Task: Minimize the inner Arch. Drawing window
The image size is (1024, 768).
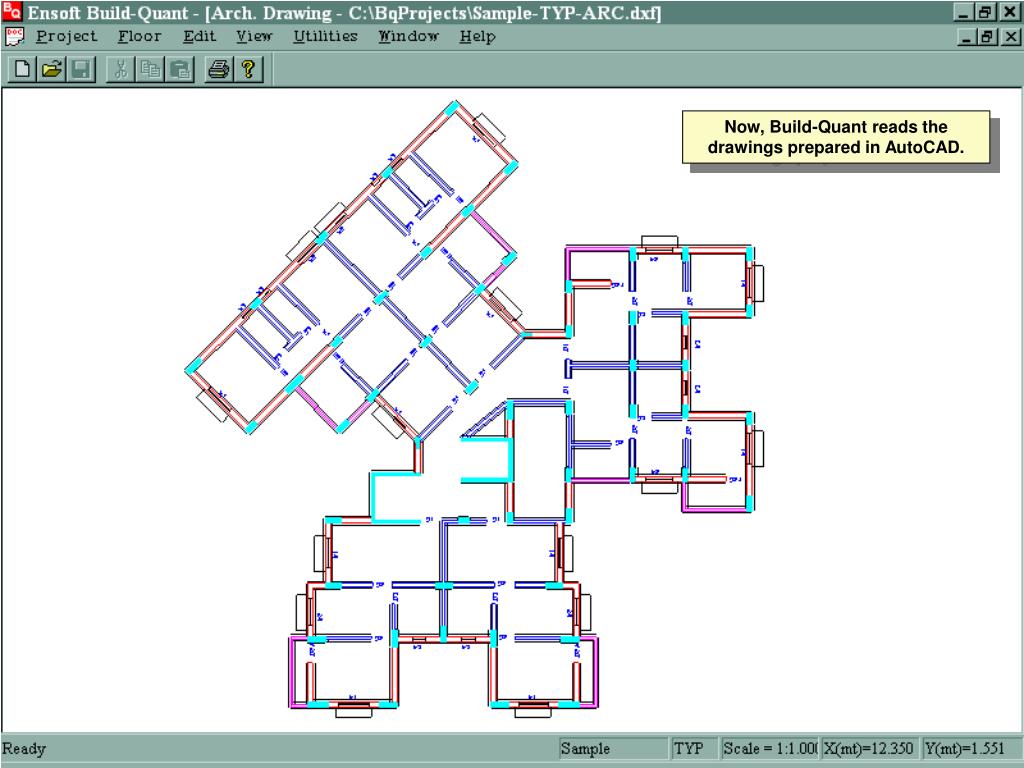Action: point(967,37)
